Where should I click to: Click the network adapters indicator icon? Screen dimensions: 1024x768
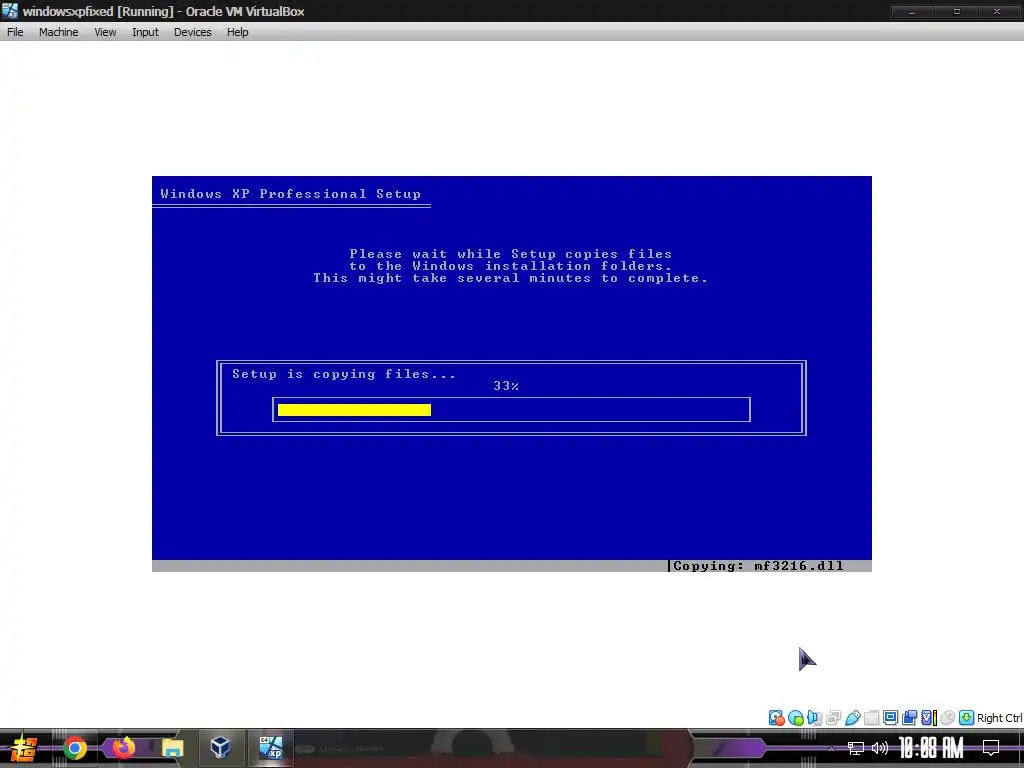pyautogui.click(x=833, y=718)
